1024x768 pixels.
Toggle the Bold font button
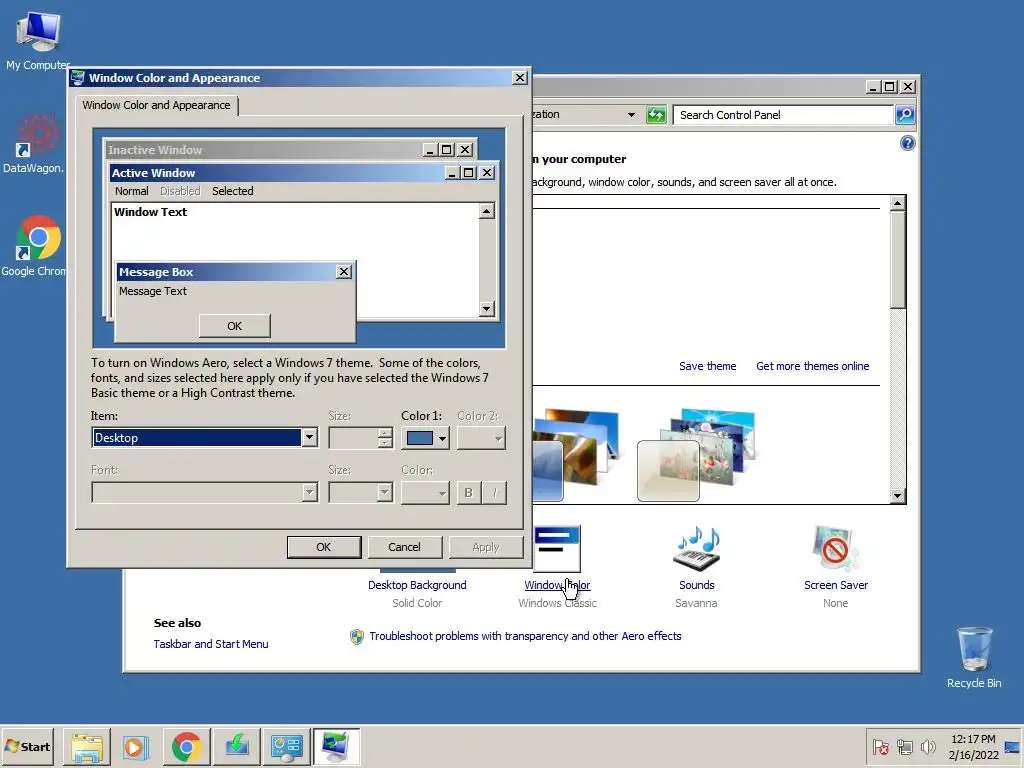click(468, 492)
